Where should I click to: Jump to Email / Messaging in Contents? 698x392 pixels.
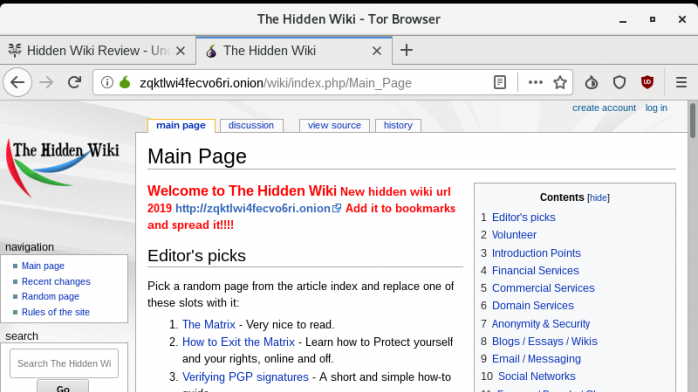536,359
